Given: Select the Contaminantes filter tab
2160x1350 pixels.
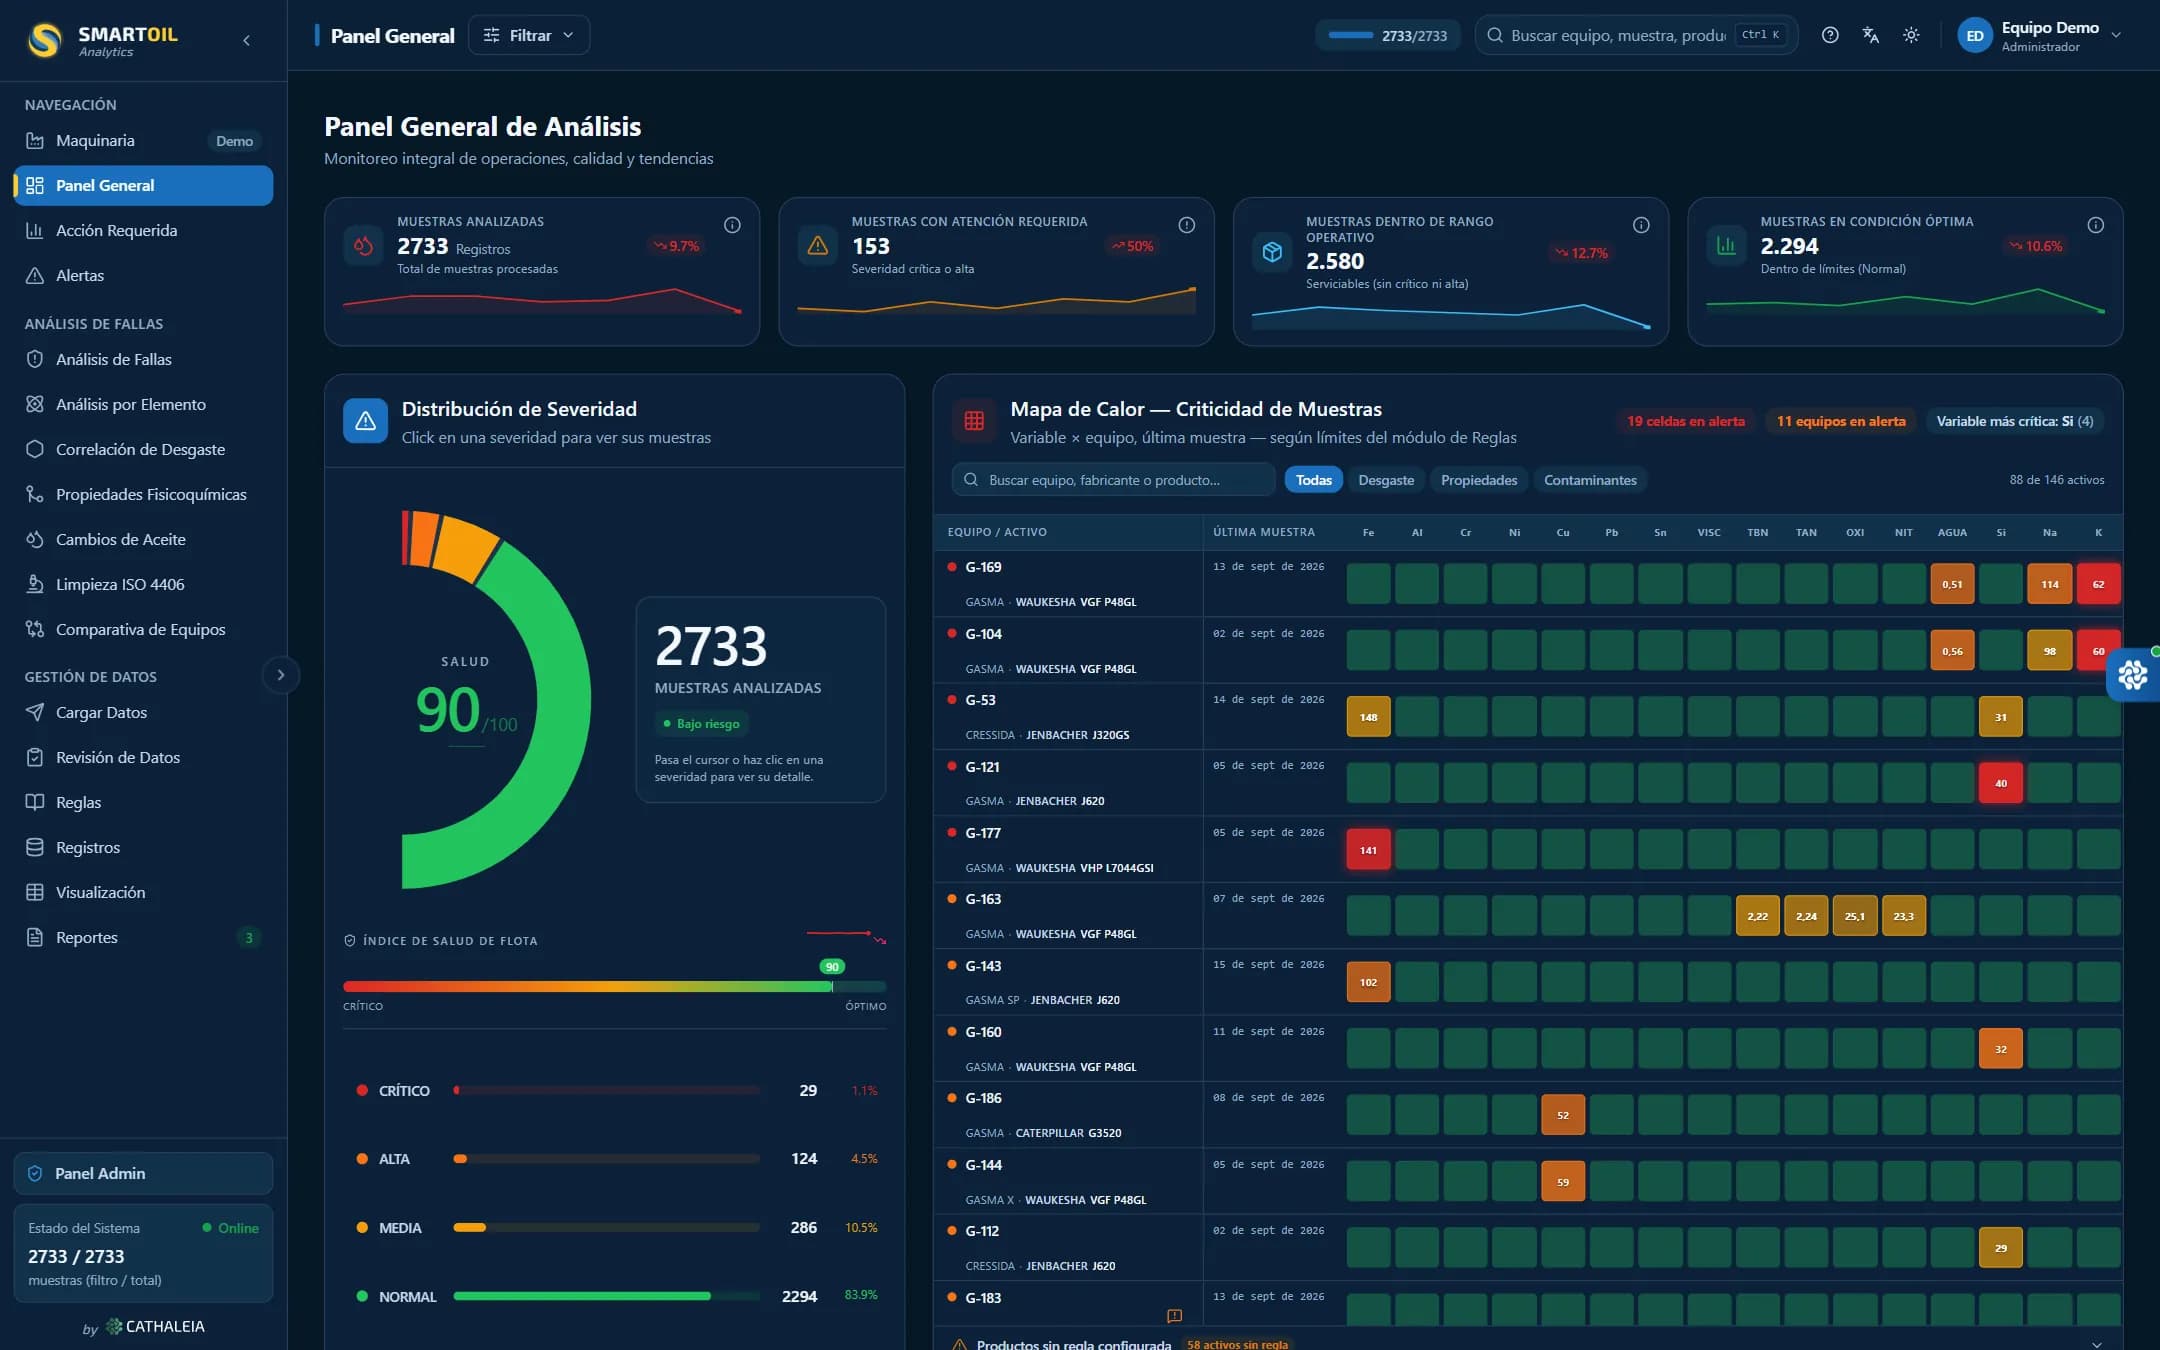Looking at the screenshot, I should point(1590,480).
